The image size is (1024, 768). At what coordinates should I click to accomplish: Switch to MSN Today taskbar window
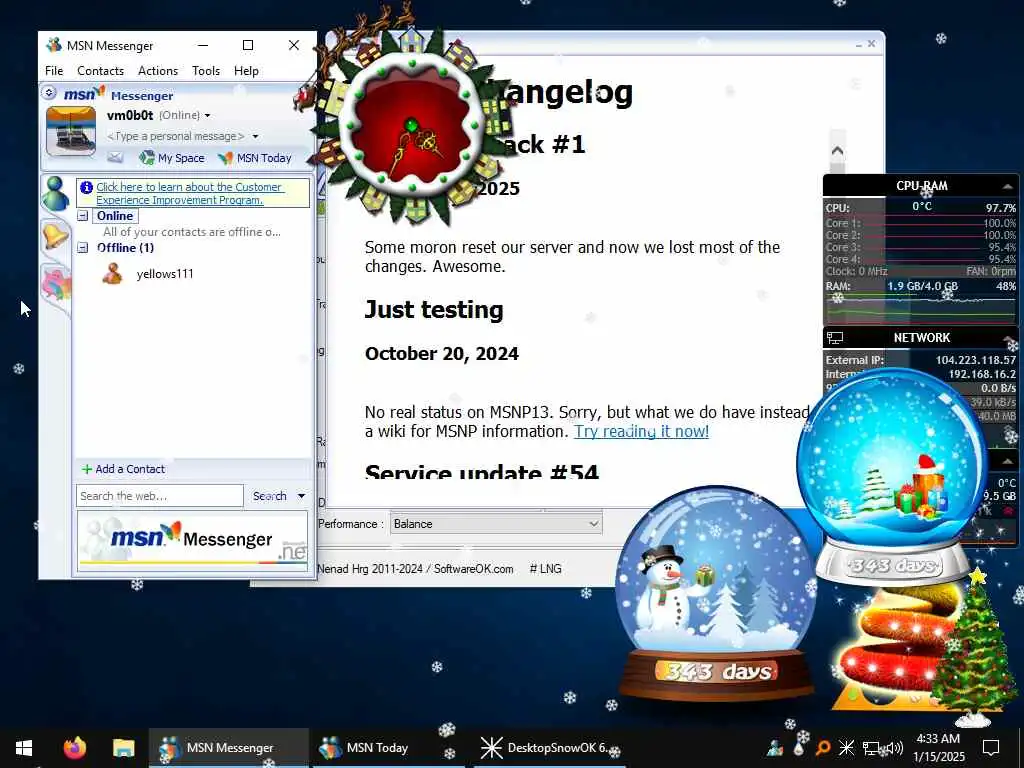(388, 748)
